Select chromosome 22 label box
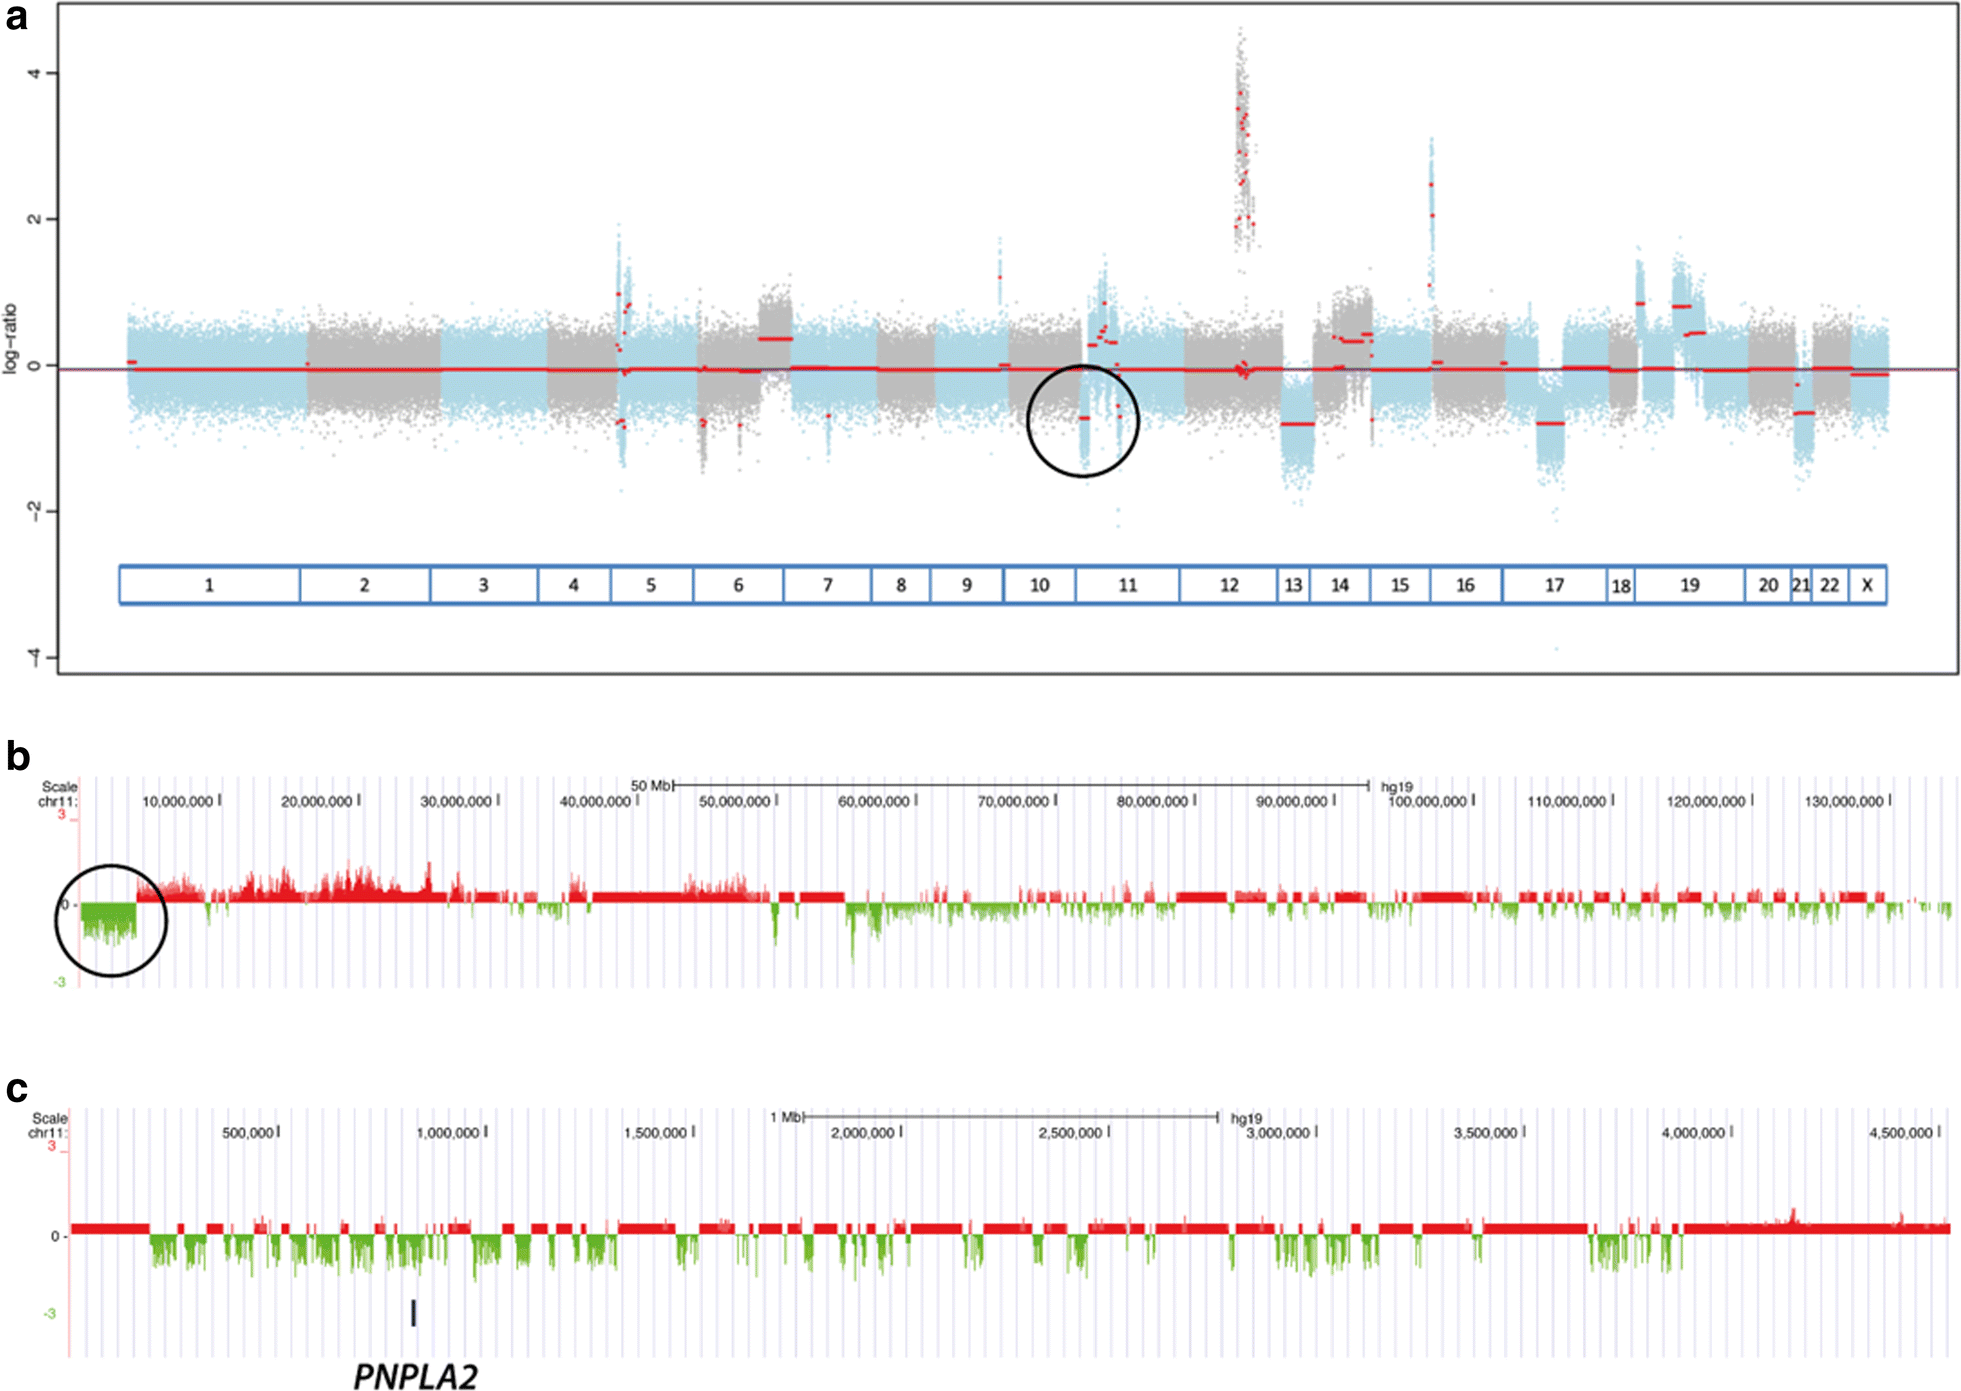This screenshot has height=1391, width=1961. pos(1830,585)
